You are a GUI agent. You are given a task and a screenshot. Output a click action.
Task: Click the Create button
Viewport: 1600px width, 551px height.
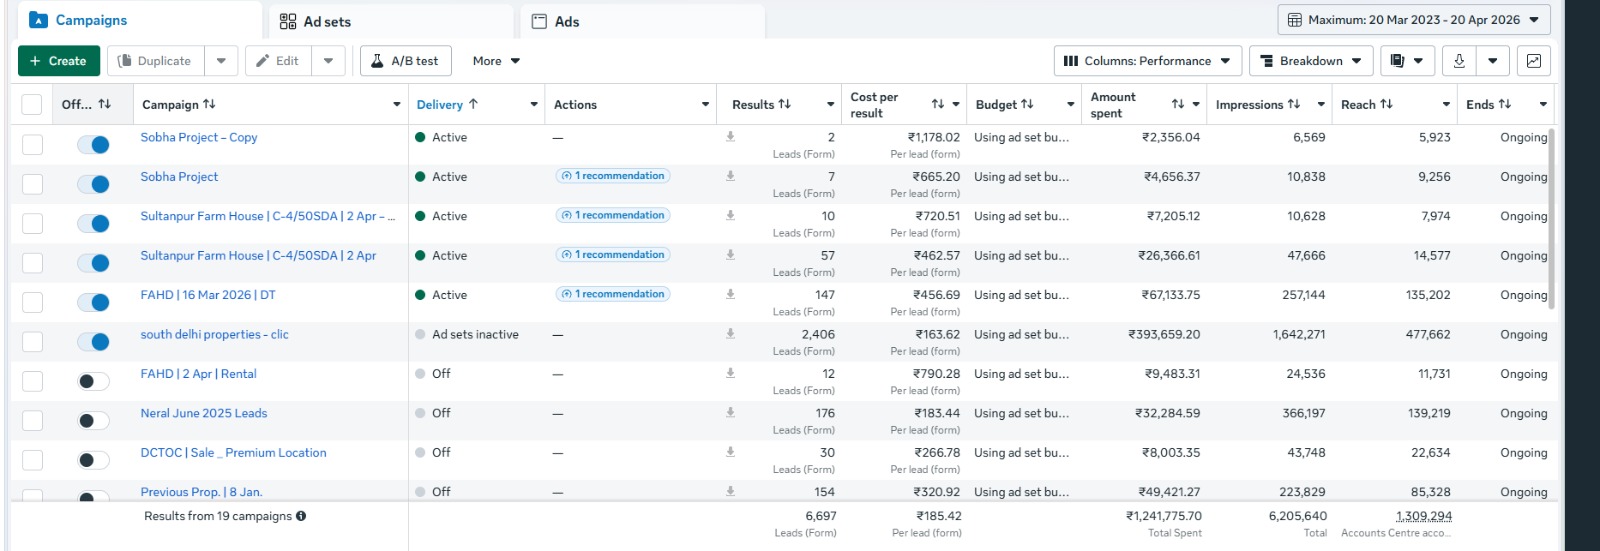58,61
